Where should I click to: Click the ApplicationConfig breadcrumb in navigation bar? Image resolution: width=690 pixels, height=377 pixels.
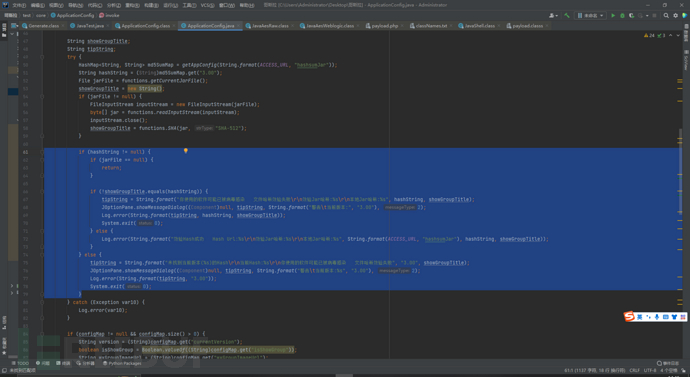tap(72, 15)
